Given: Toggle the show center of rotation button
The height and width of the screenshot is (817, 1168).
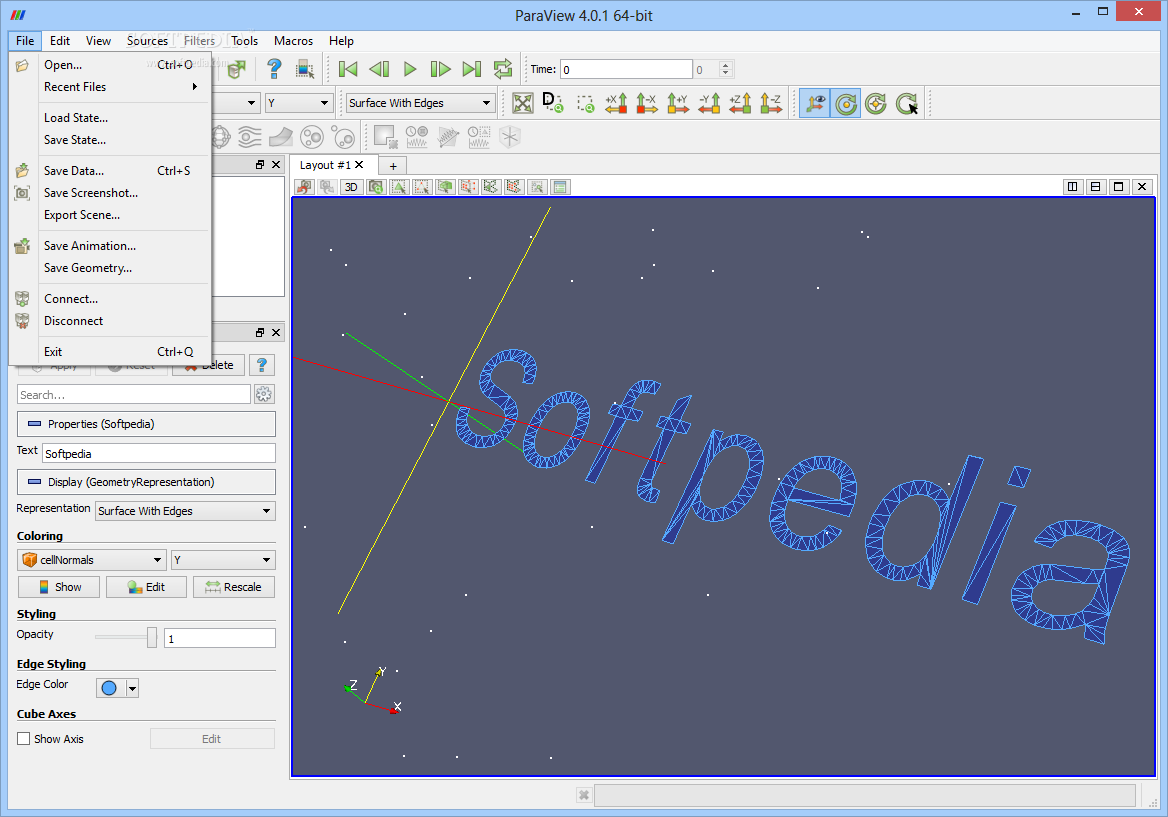Looking at the screenshot, I should coord(845,104).
